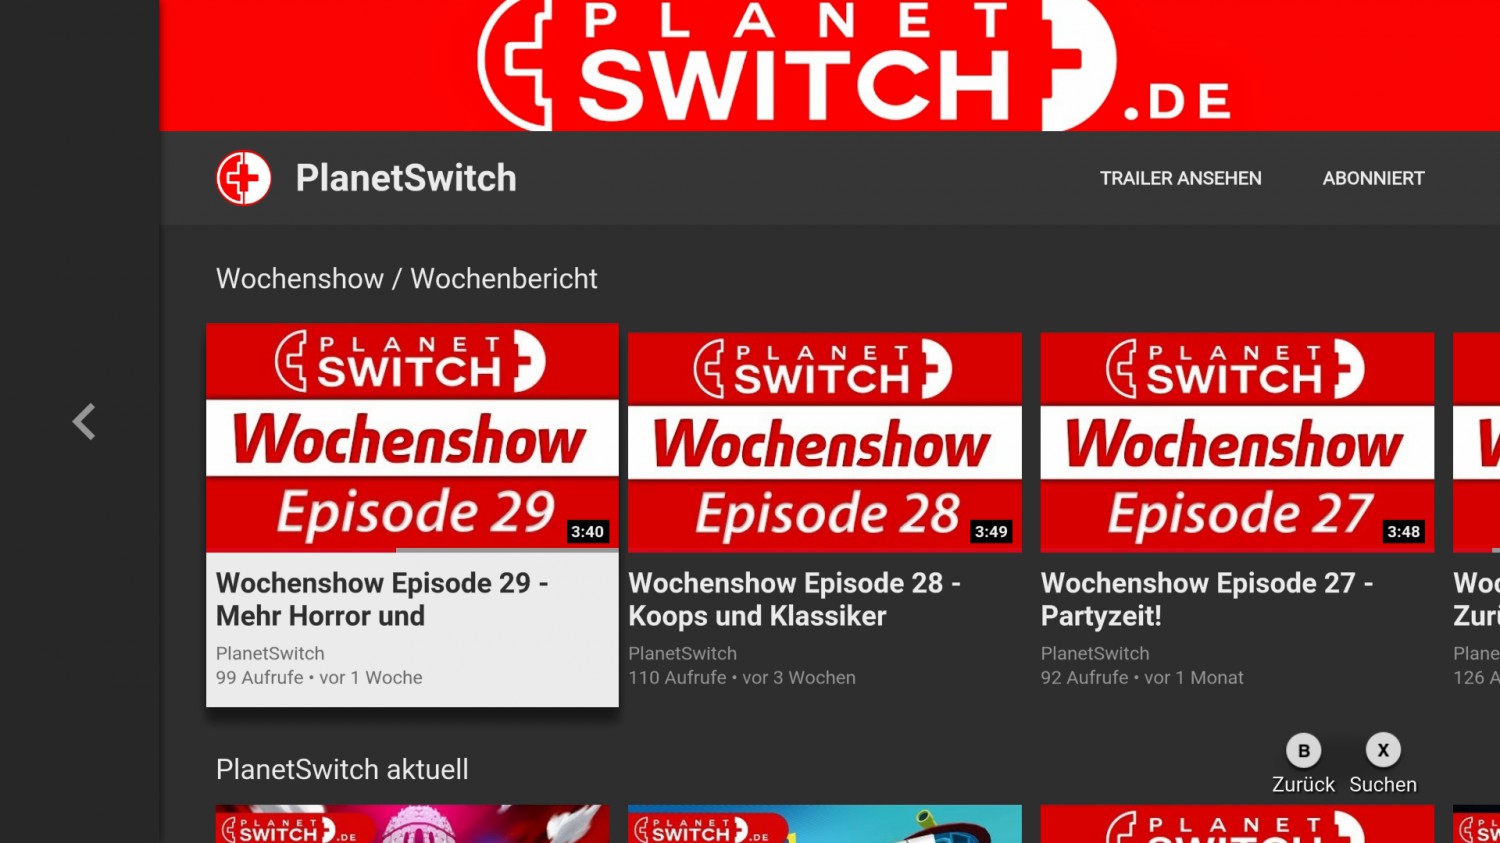Click the 3:48 duration badge on Episode 27
This screenshot has height=843, width=1500.
click(1403, 532)
